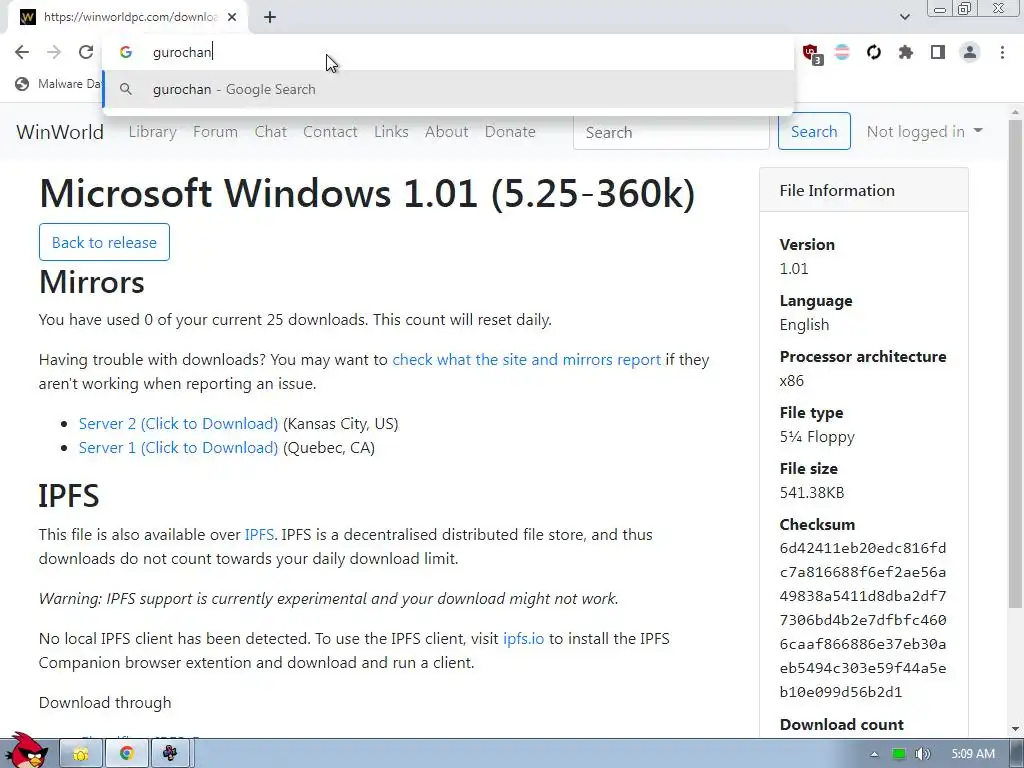Focus the WinWorld Search input field
The height and width of the screenshot is (768, 1024).
[671, 132]
